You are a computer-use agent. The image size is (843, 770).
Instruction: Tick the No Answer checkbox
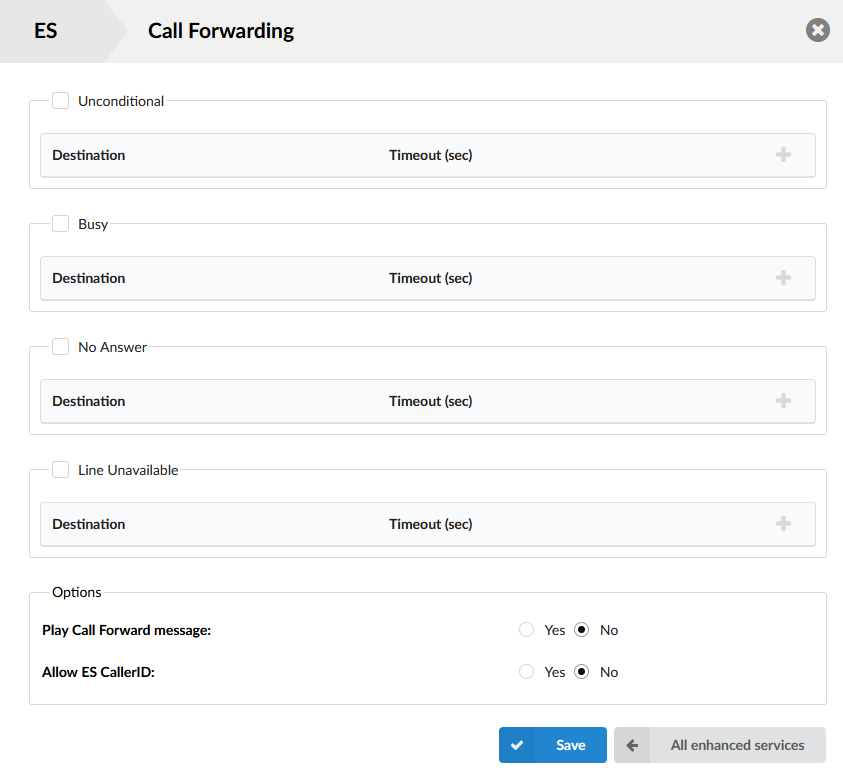pos(61,347)
